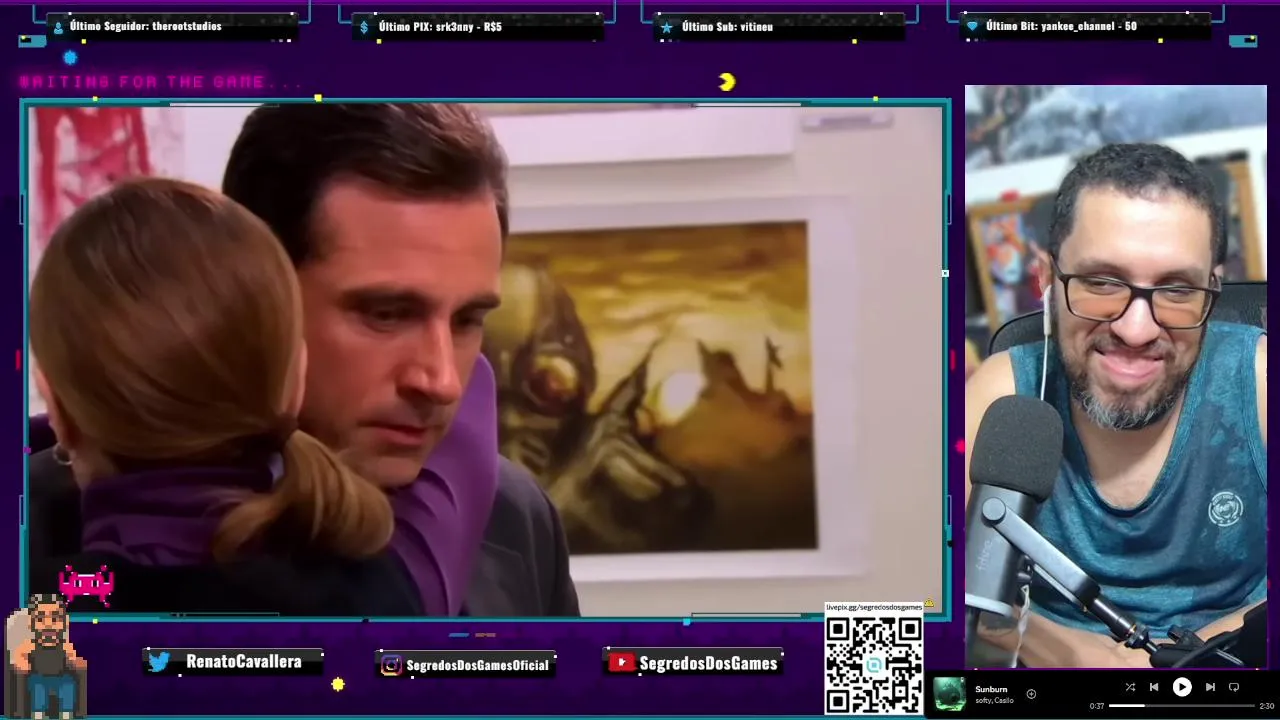Click the Instagram icon
The width and height of the screenshot is (1280, 720).
(x=391, y=665)
